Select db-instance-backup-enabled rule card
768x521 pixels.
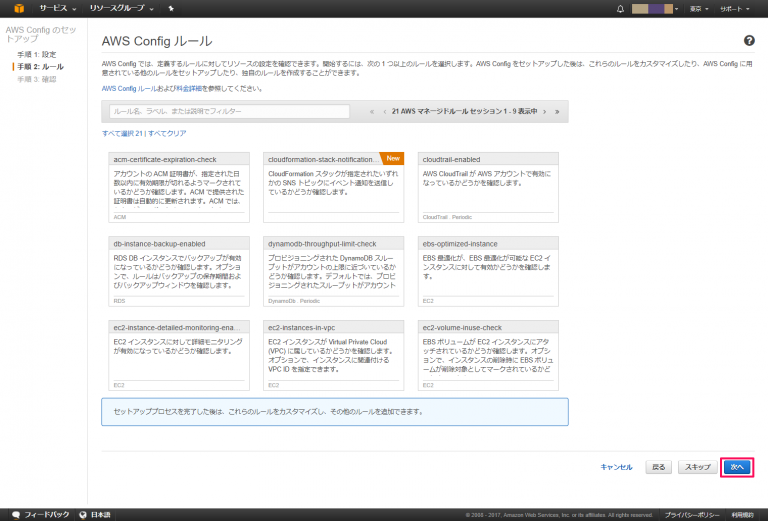179,271
